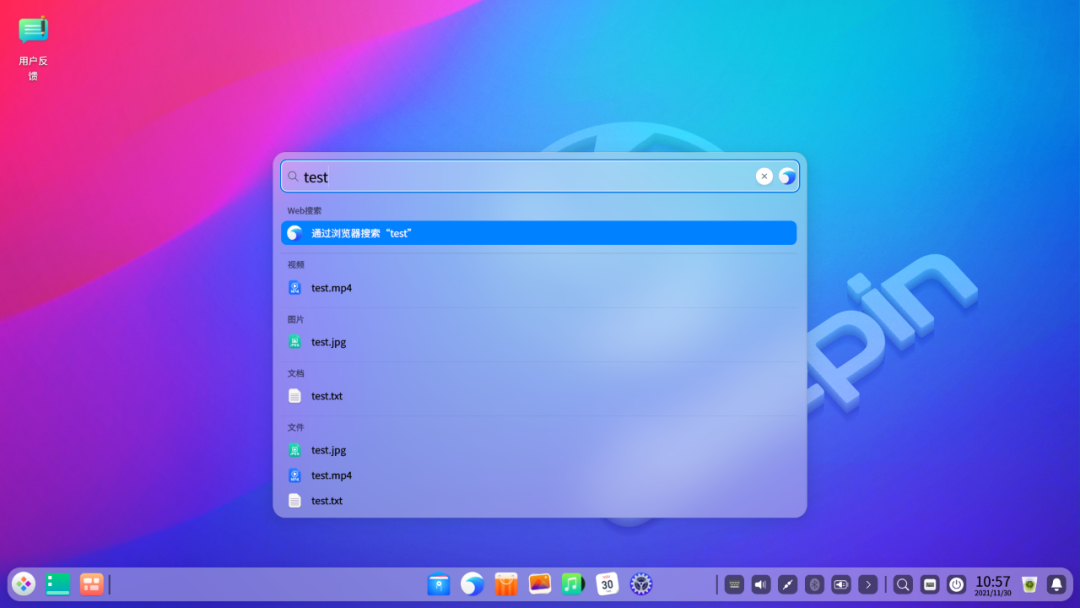Open test.mp4 under the 视频 section
The image size is (1080, 608).
tap(331, 288)
